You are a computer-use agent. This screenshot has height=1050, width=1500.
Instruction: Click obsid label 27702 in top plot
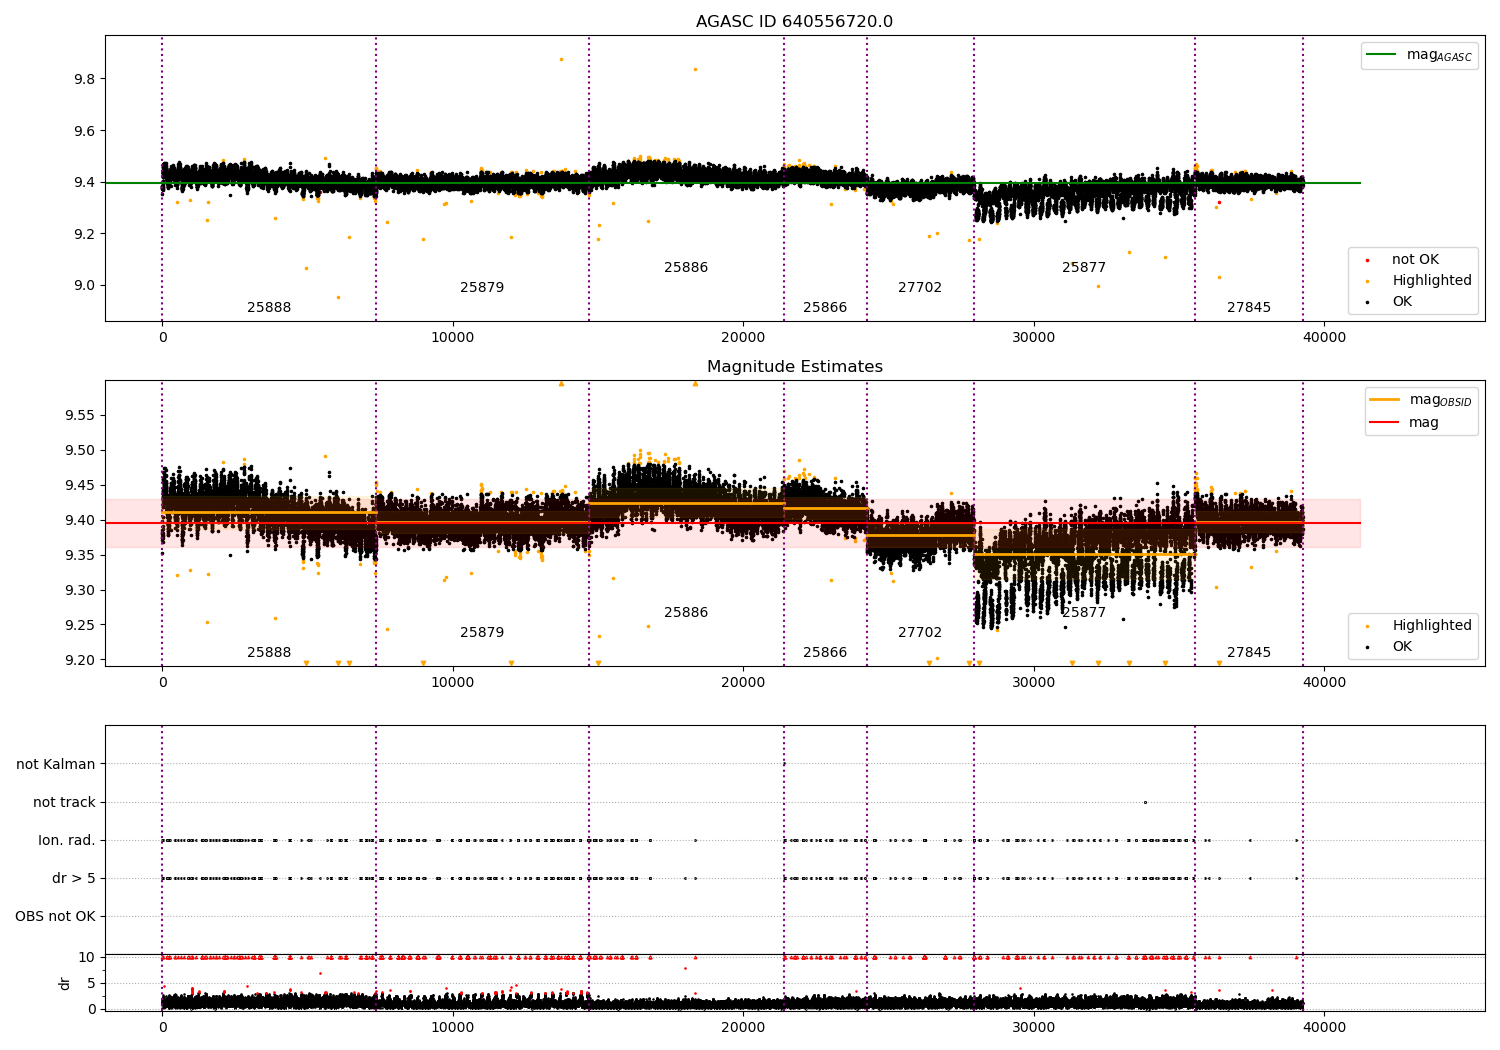(x=920, y=288)
